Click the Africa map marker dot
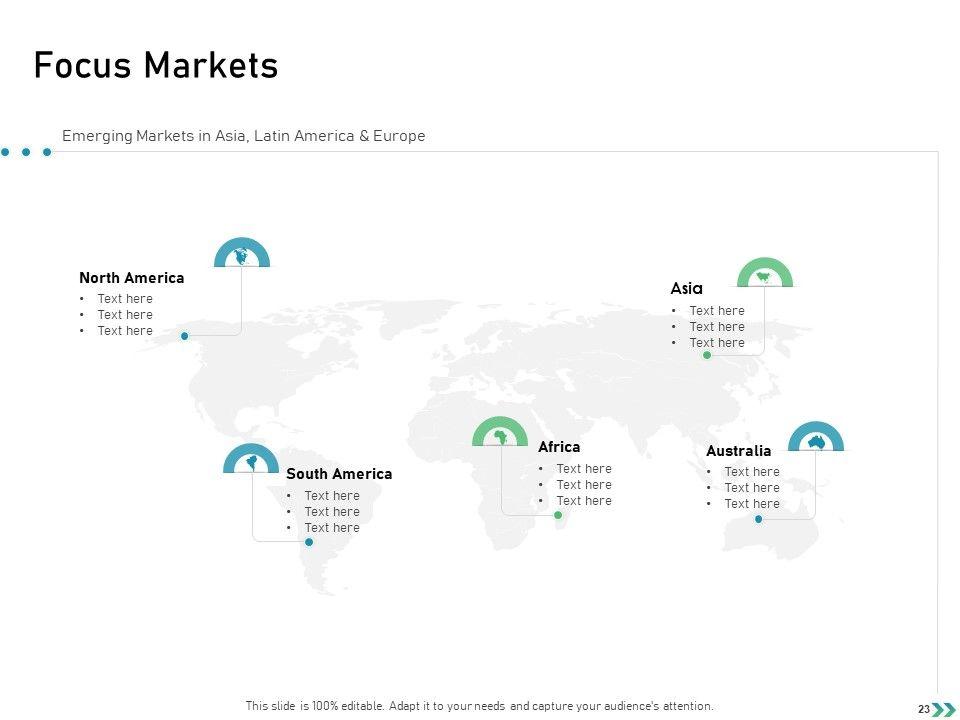The height and width of the screenshot is (720, 960). (558, 515)
